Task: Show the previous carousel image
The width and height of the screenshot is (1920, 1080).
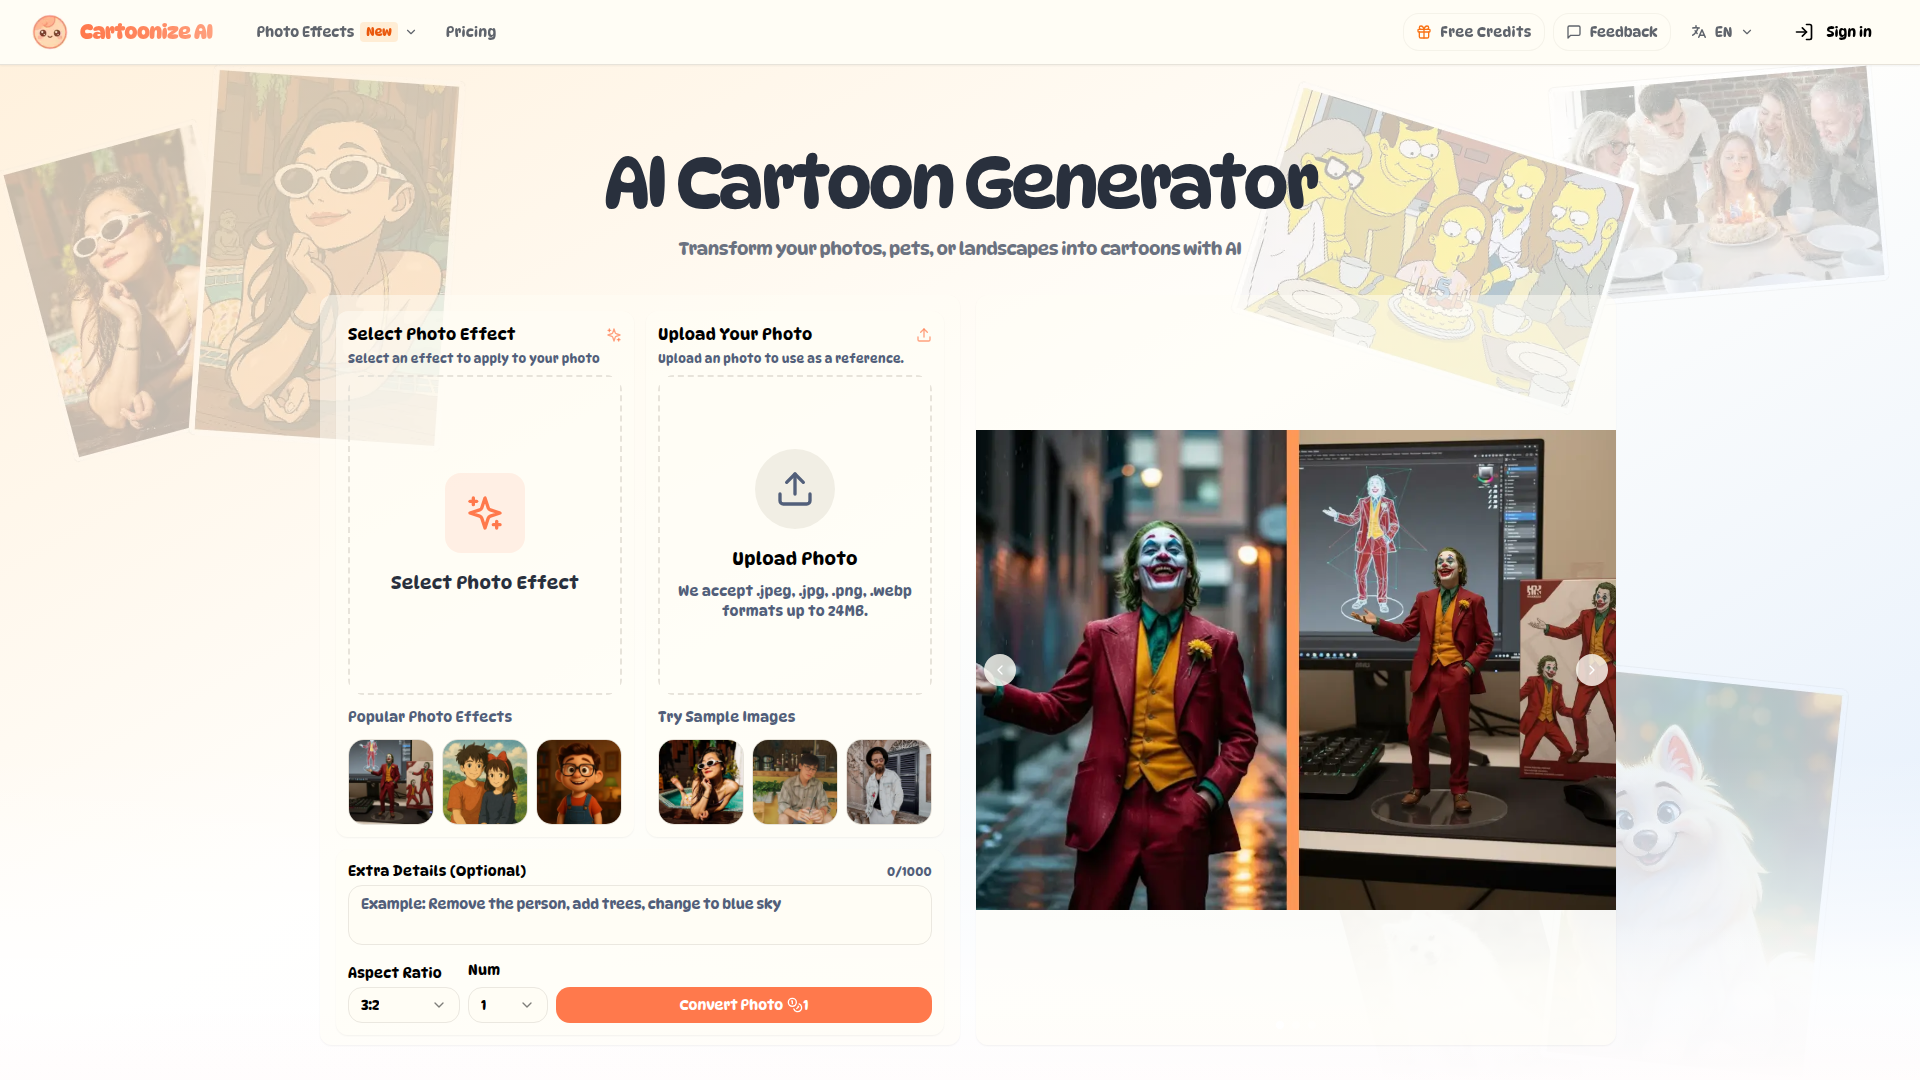Action: coord(1000,670)
